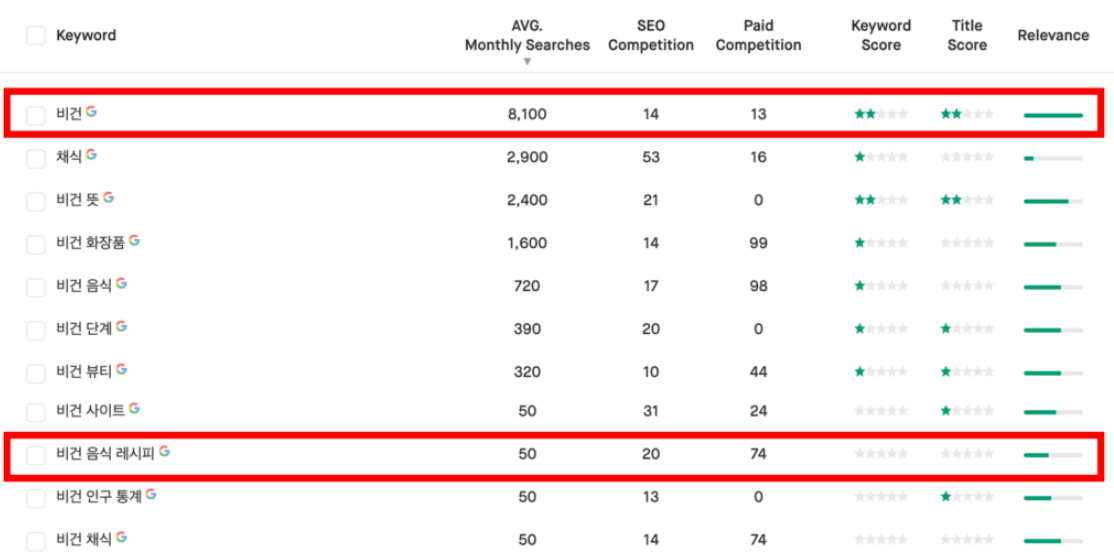
Task: Click Google icon beside 비건 인구 통계
Action: click(x=151, y=495)
